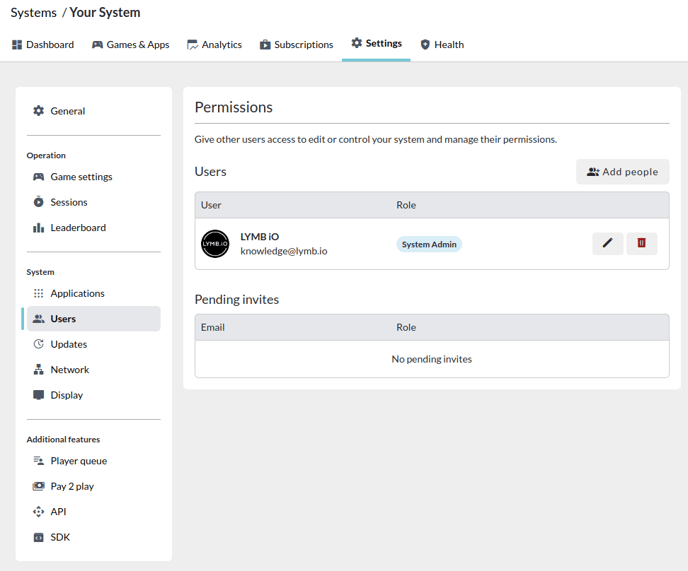This screenshot has width=688, height=571.
Task: Open API in sidebar
Action: click(93, 512)
